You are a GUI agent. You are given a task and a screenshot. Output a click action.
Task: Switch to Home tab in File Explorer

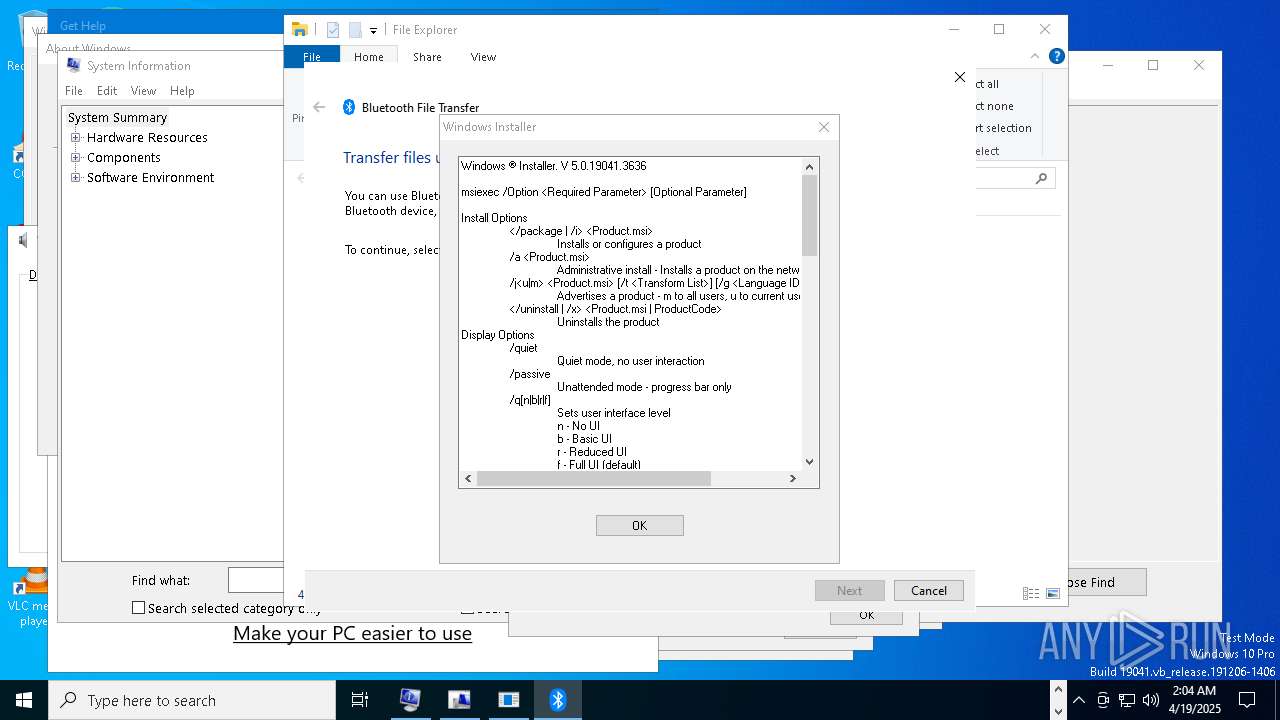(369, 57)
